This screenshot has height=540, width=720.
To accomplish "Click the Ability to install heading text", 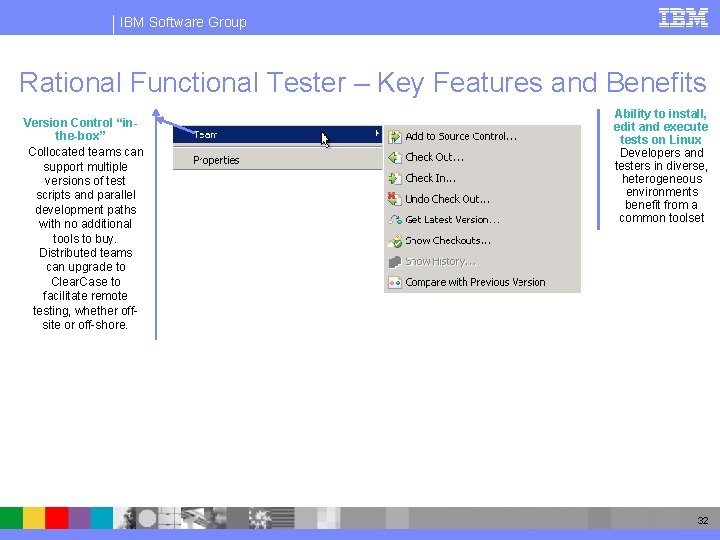I will point(661,127).
